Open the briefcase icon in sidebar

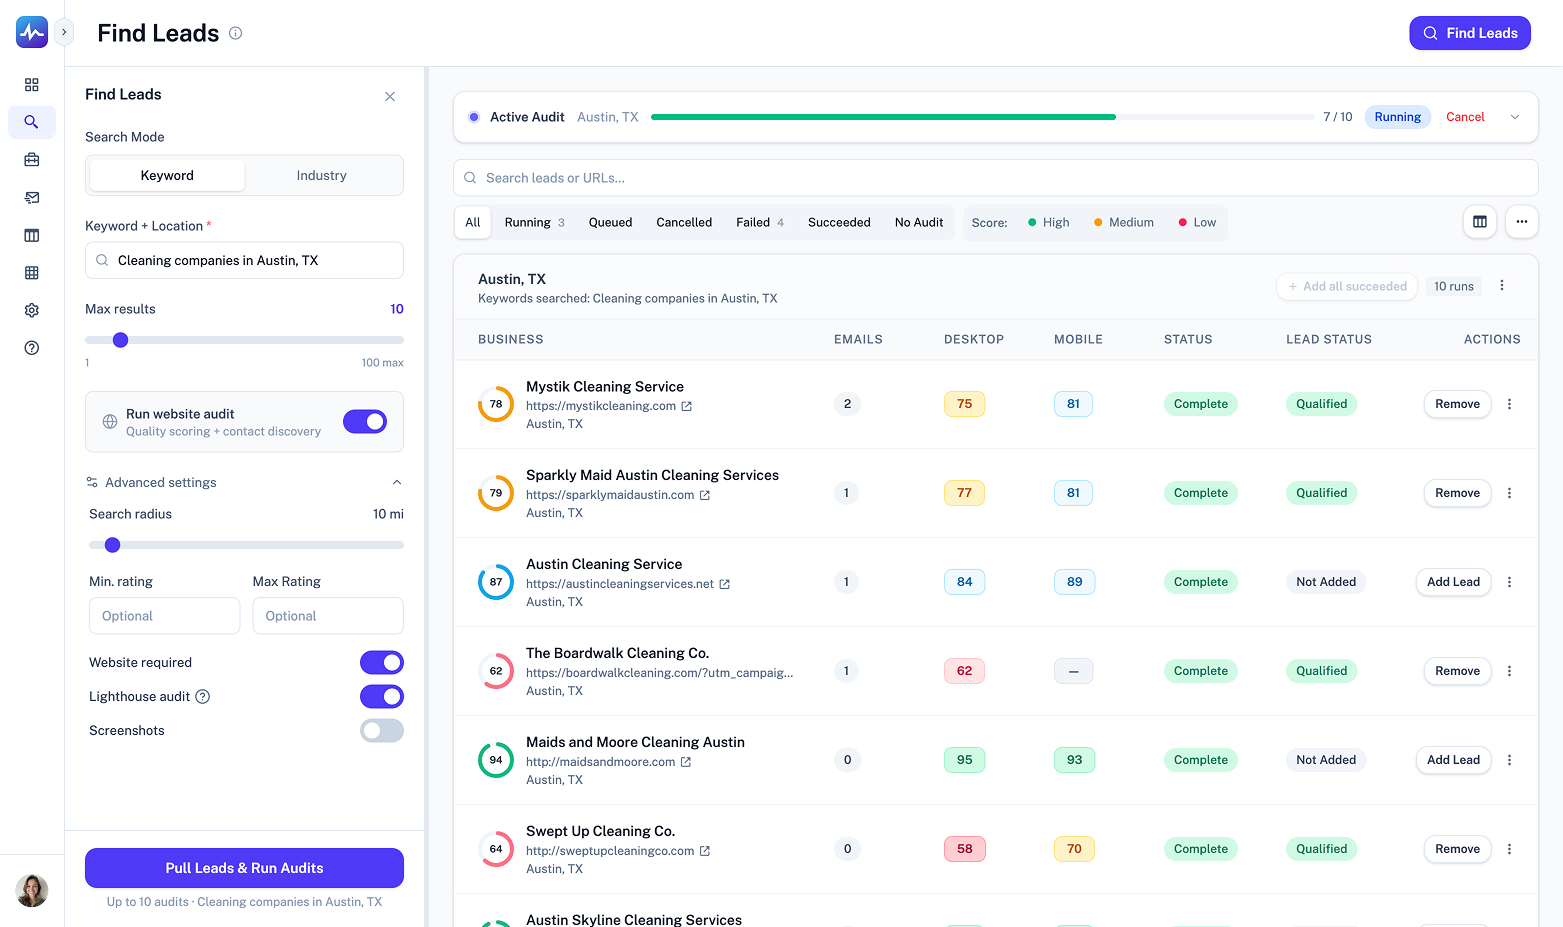point(32,160)
